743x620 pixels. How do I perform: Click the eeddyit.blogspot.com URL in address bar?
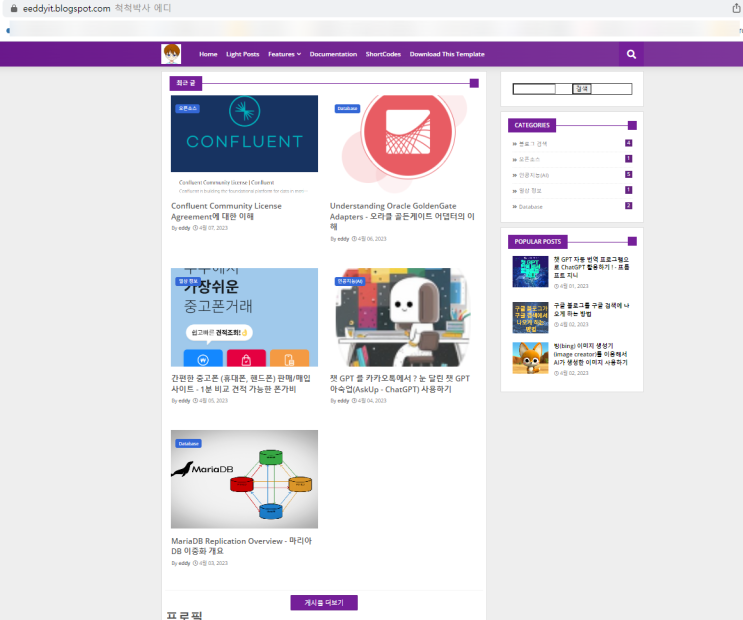pos(66,9)
